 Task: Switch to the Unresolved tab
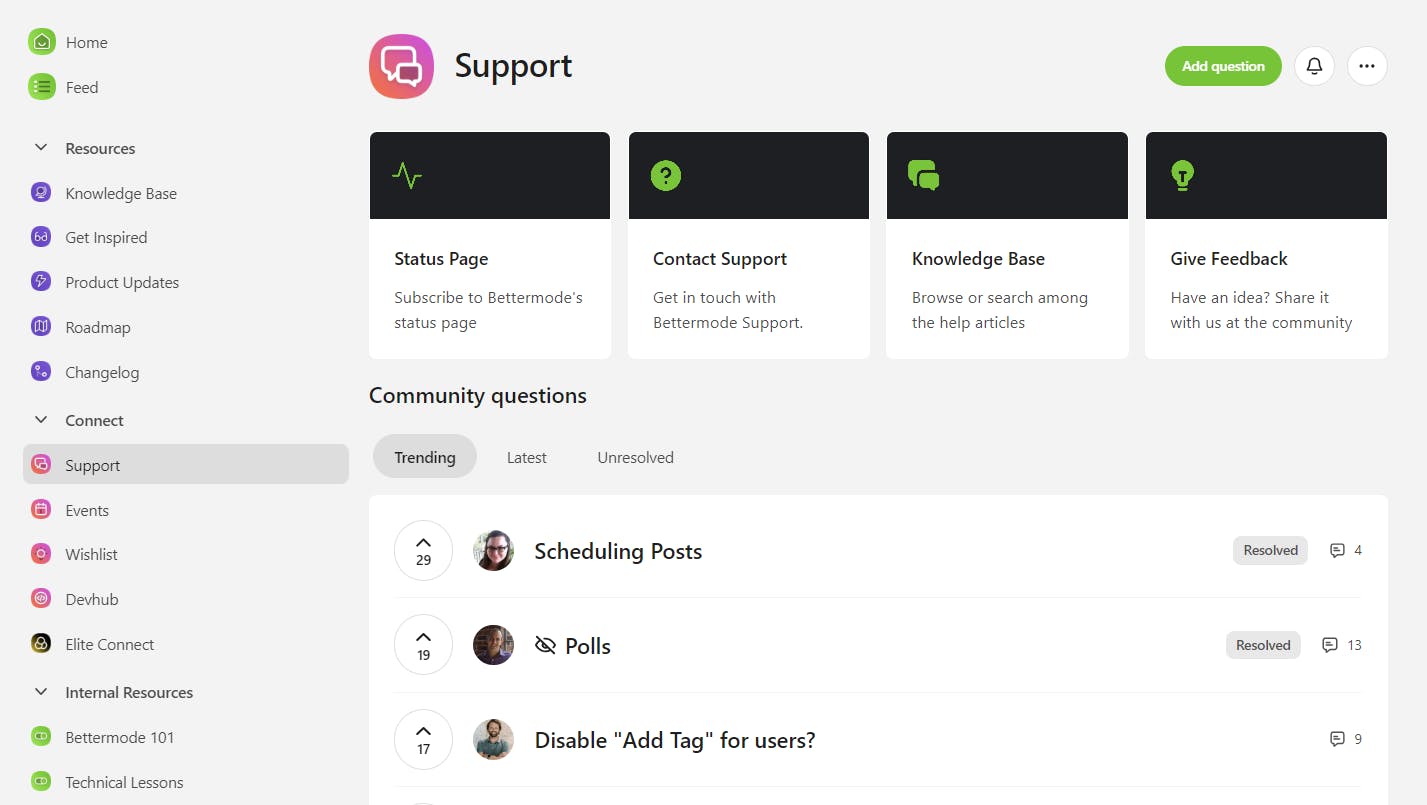(635, 457)
